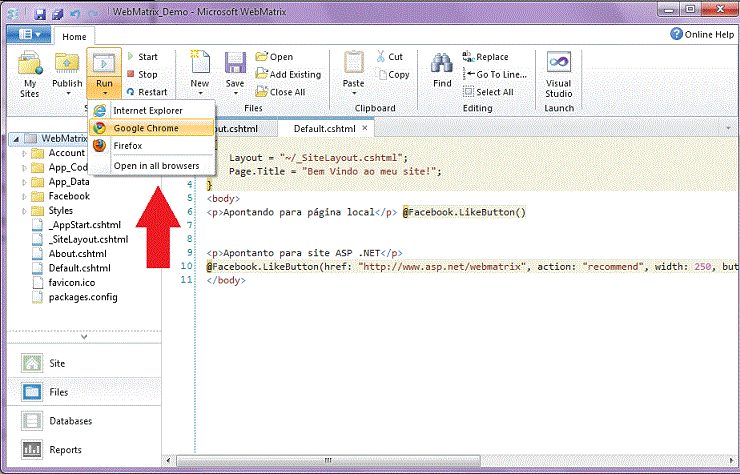The image size is (740, 474).
Task: Switch to the Default.cshtml tab
Action: pos(324,128)
